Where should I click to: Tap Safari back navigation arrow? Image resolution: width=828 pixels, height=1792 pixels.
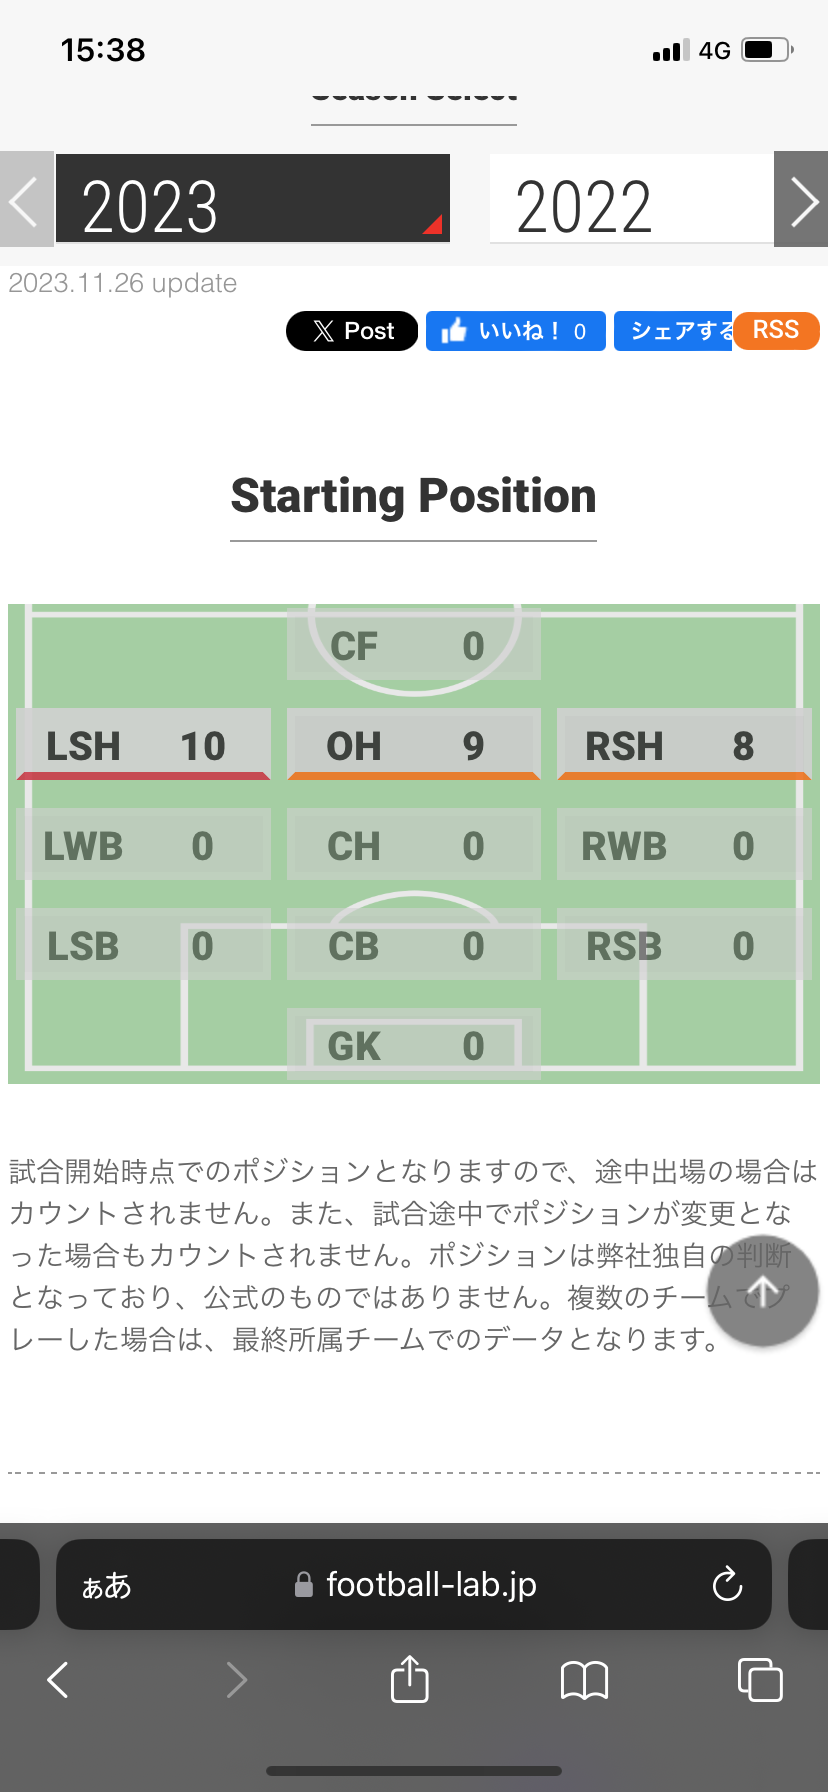pos(58,1680)
